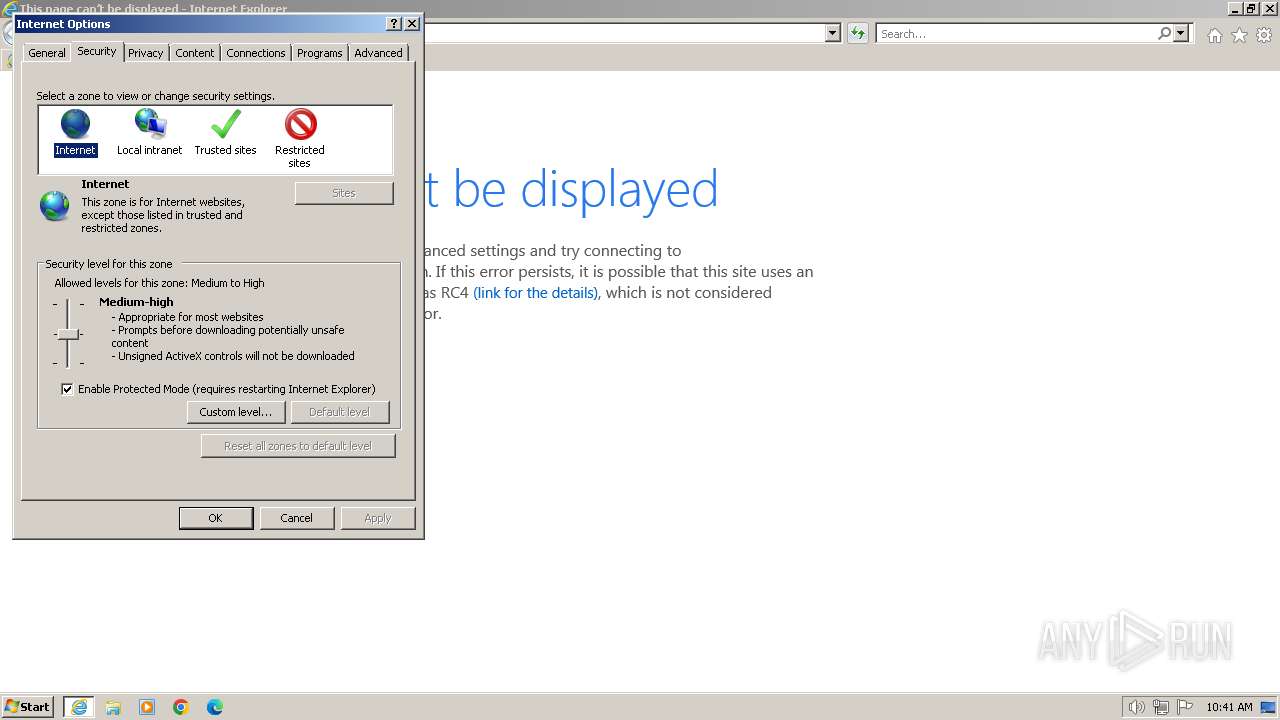
Task: Close the Internet Options dialog
Action: pos(411,23)
